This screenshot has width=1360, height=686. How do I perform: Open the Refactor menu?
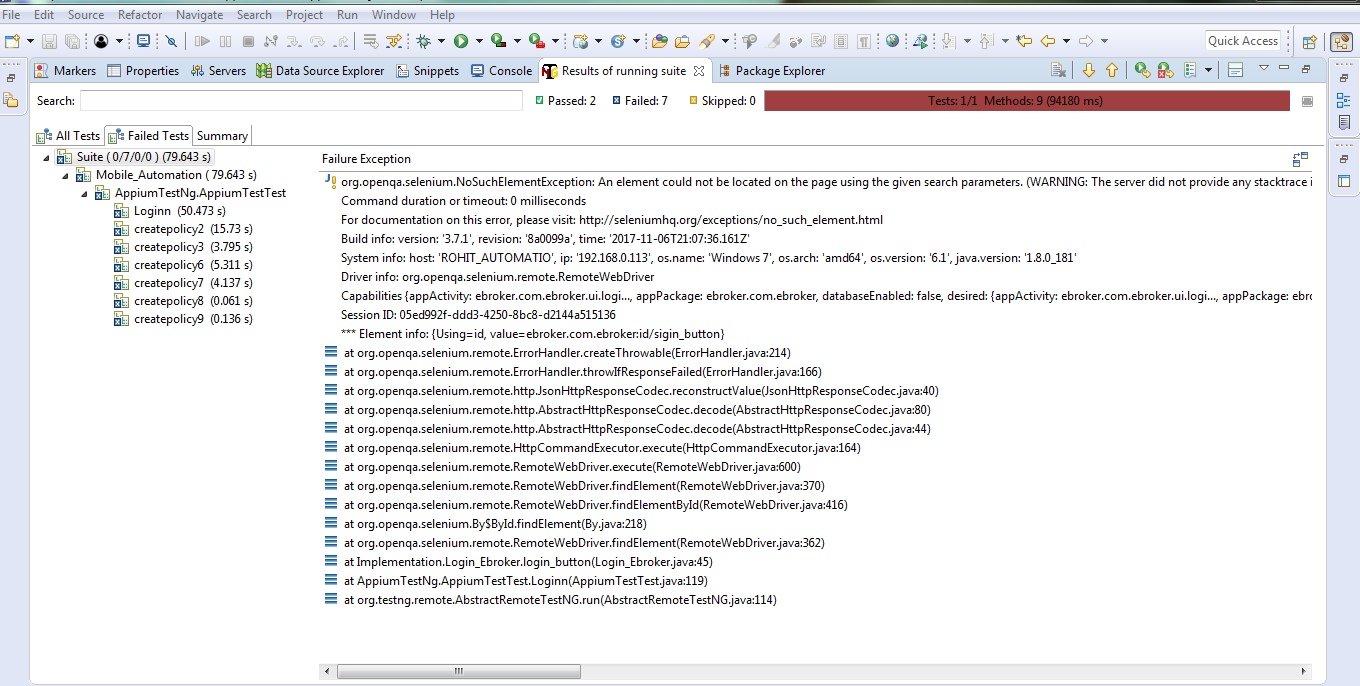point(139,14)
